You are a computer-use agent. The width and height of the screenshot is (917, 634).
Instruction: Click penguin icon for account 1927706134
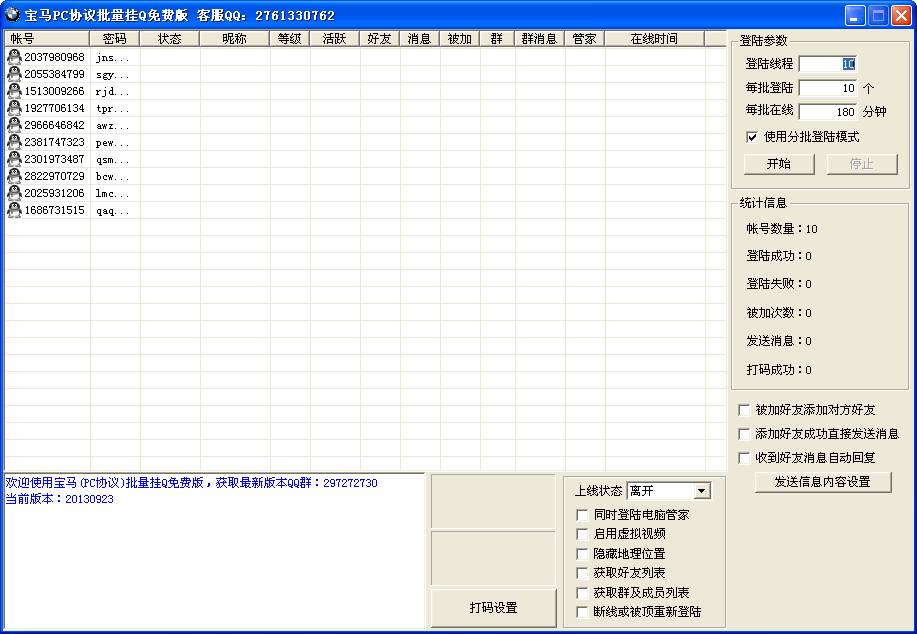pos(14,108)
